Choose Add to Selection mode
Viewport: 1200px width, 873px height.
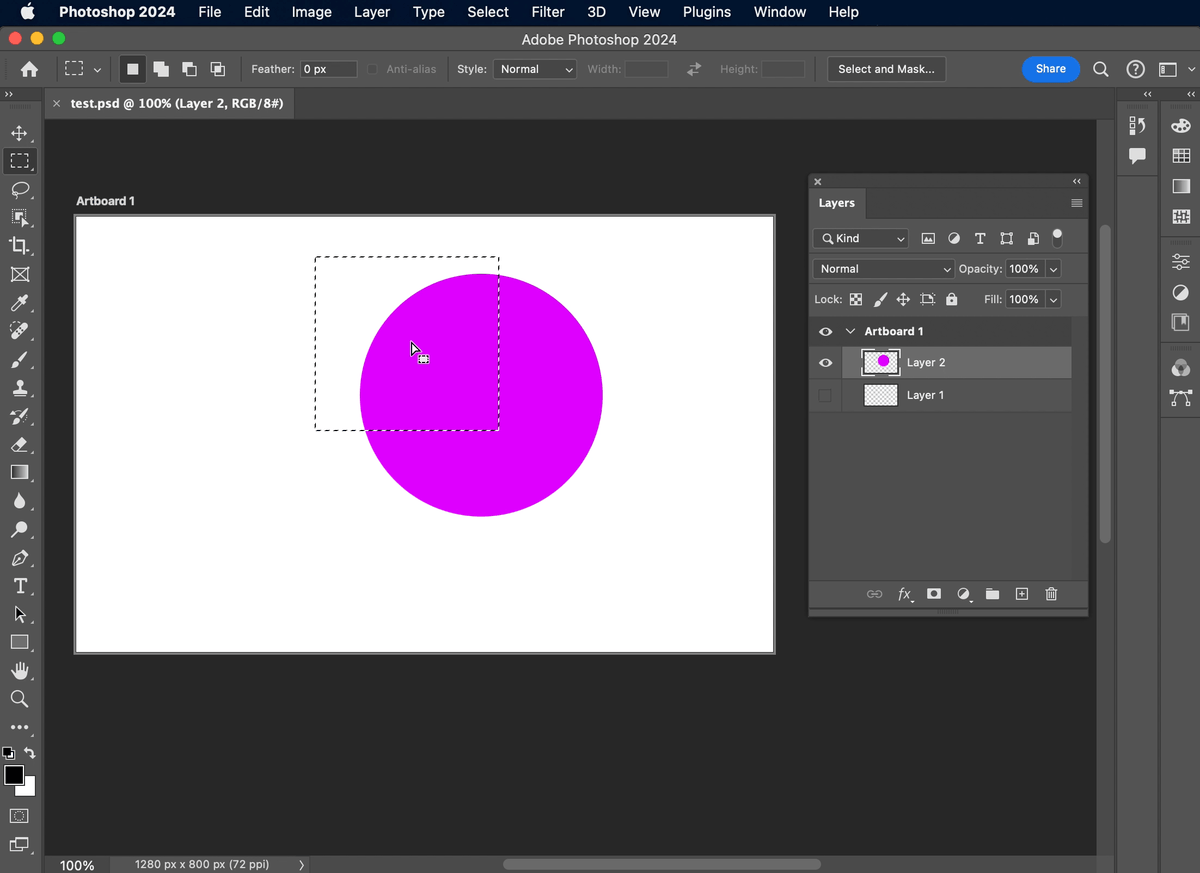click(x=161, y=69)
